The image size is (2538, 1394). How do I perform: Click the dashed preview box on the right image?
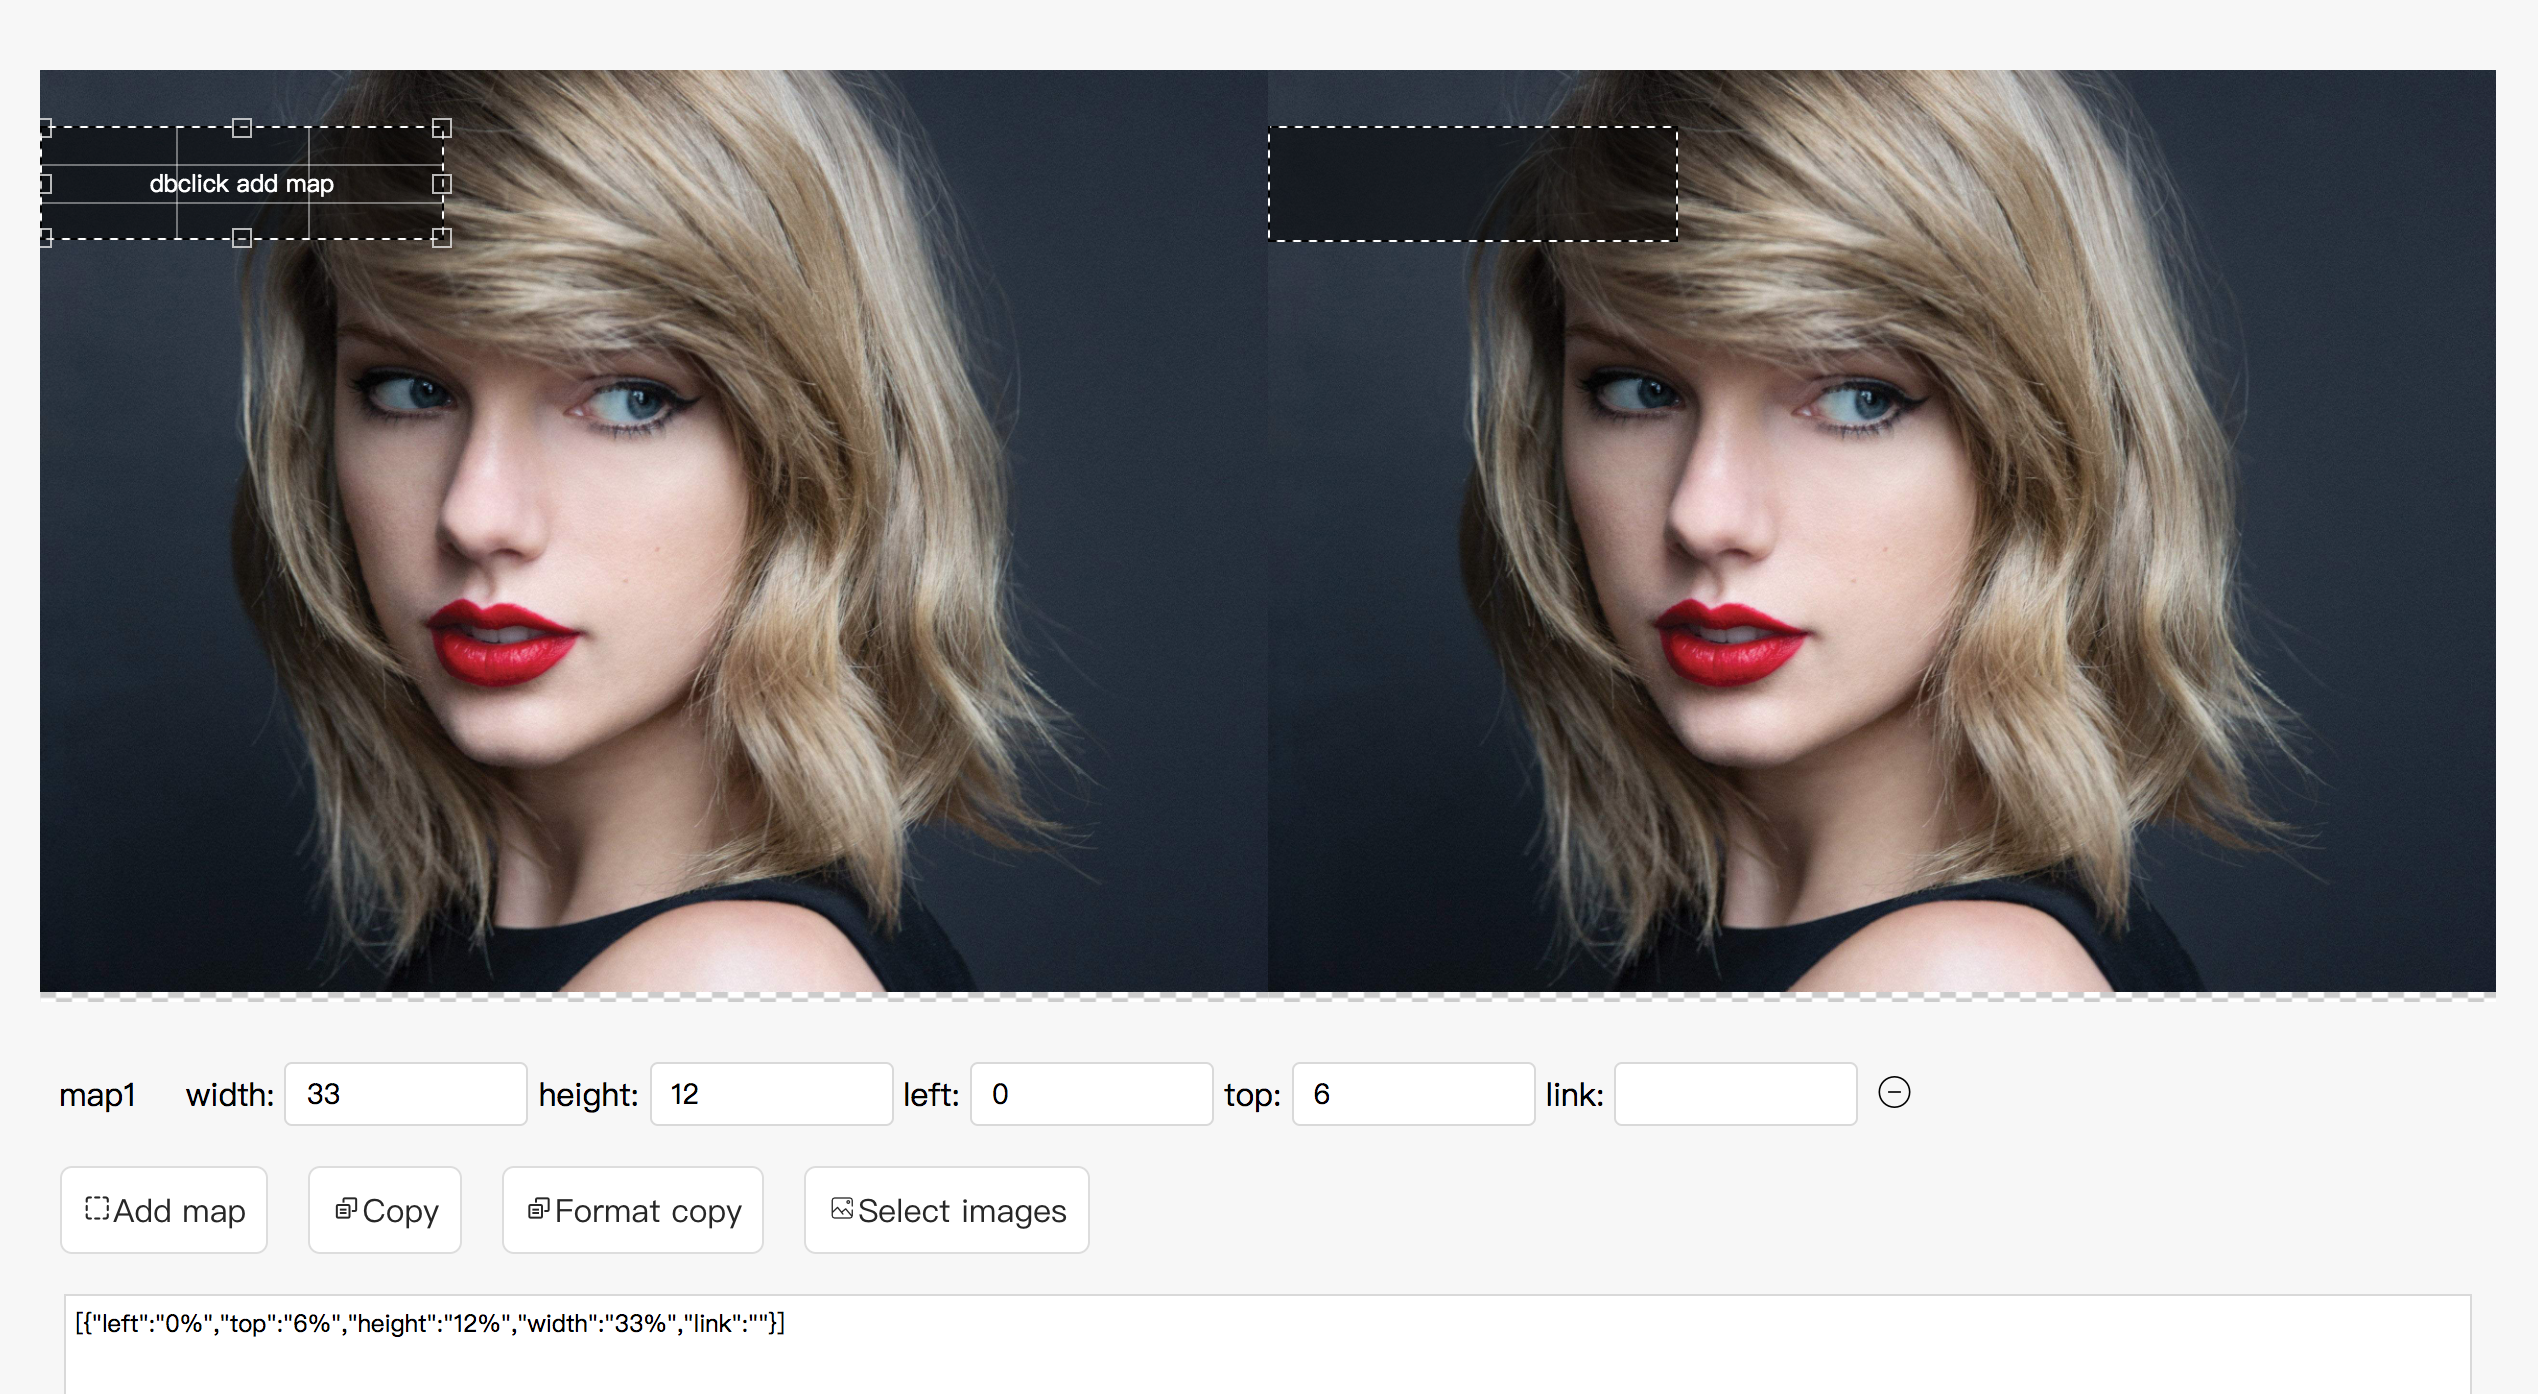1472,184
